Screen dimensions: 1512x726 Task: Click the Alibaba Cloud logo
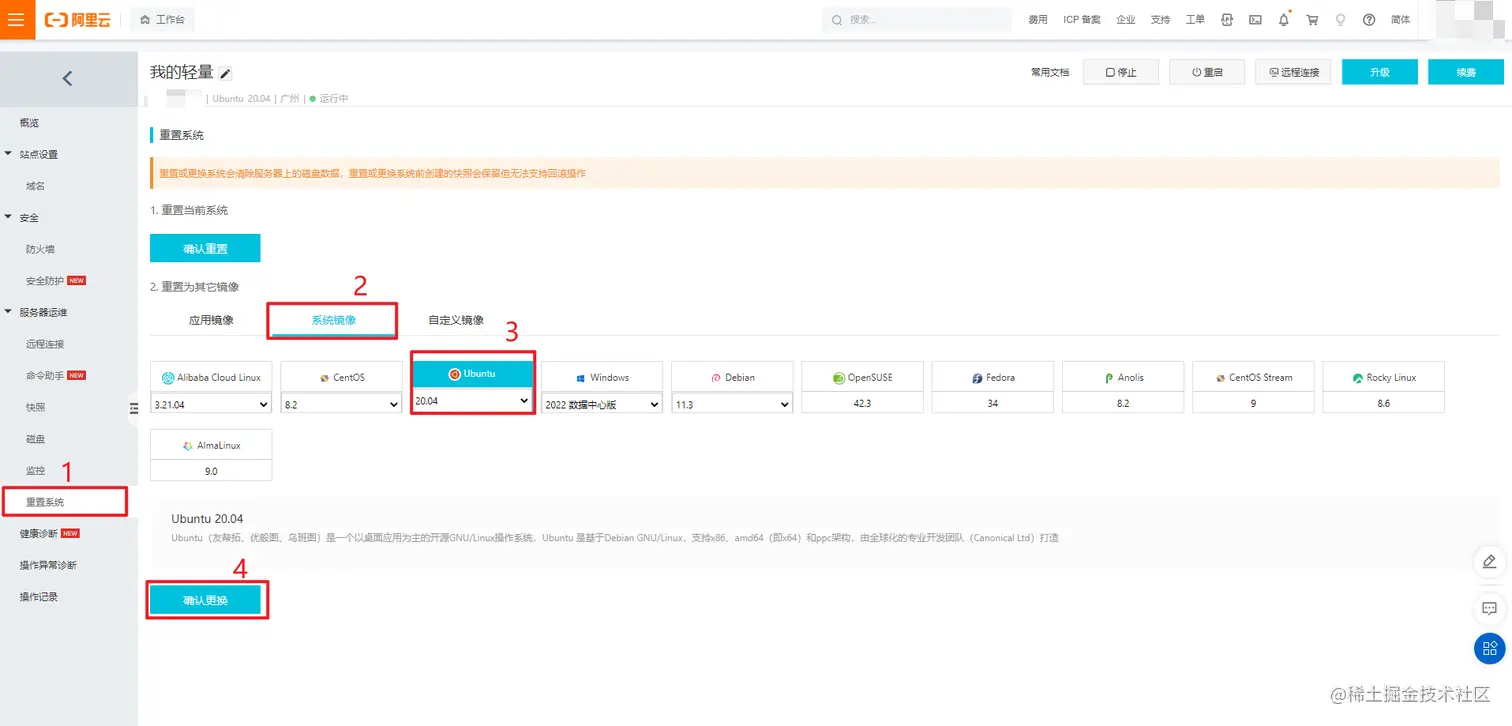[x=78, y=20]
